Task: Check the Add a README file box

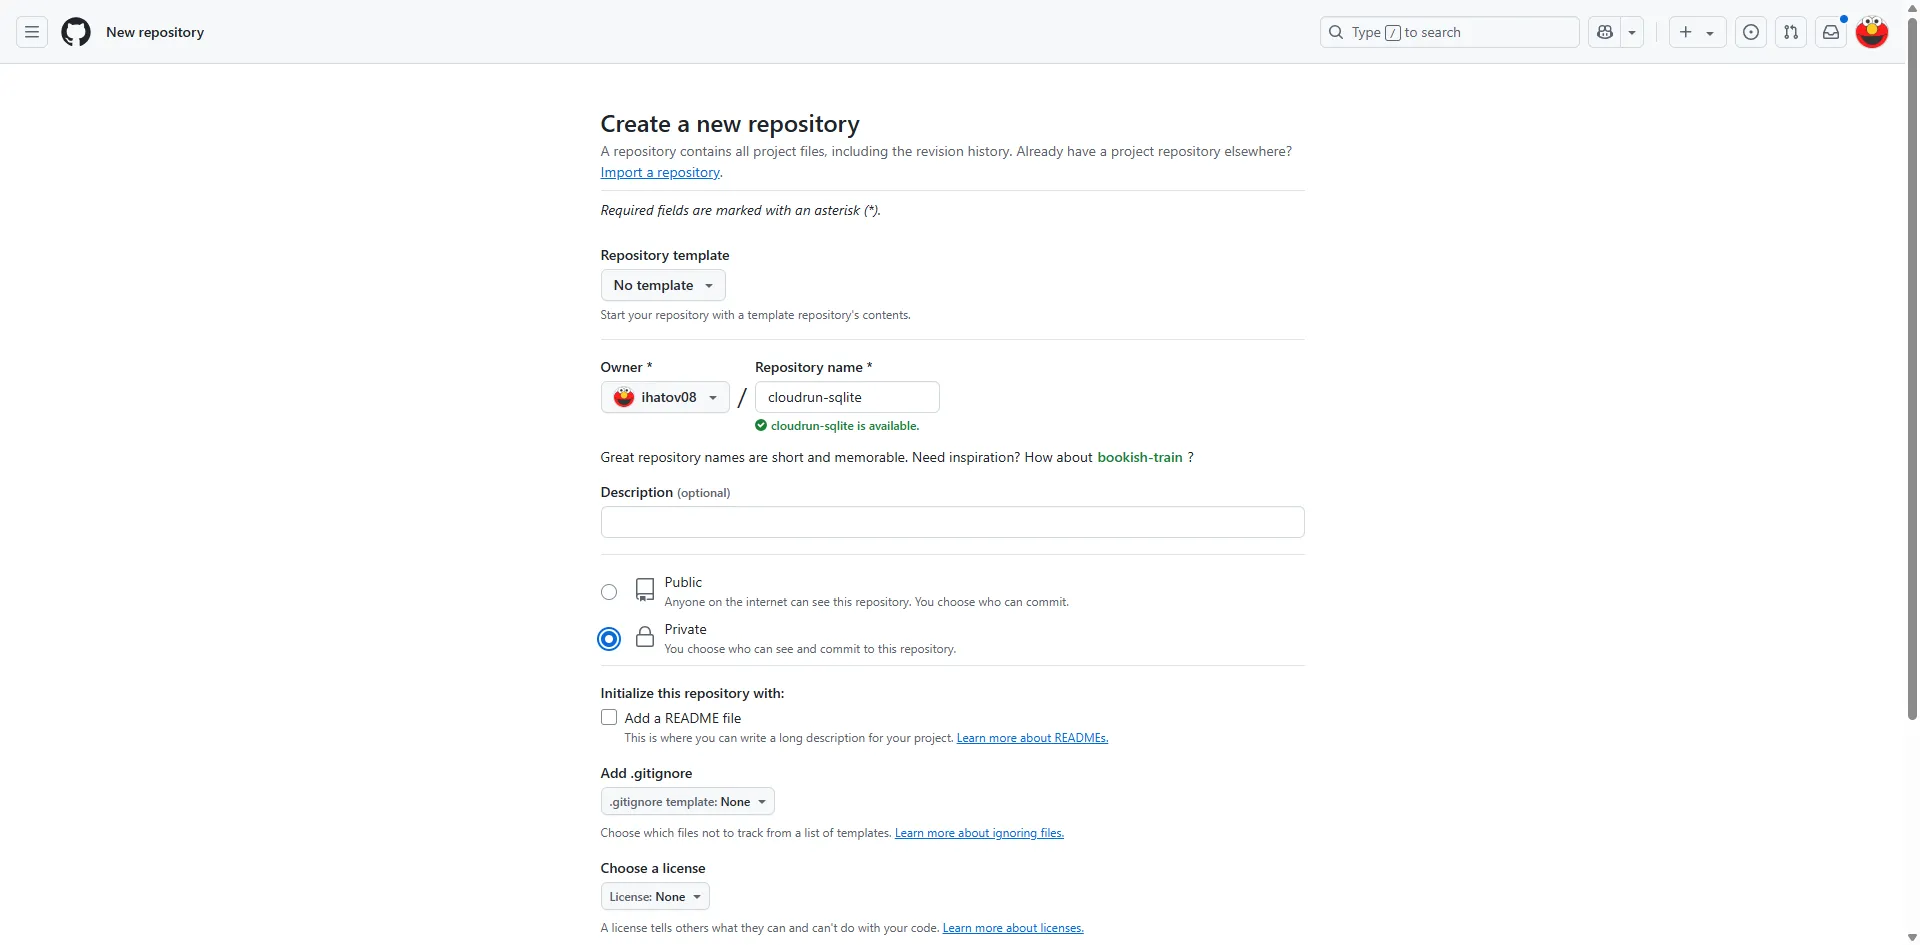Action: 609,718
